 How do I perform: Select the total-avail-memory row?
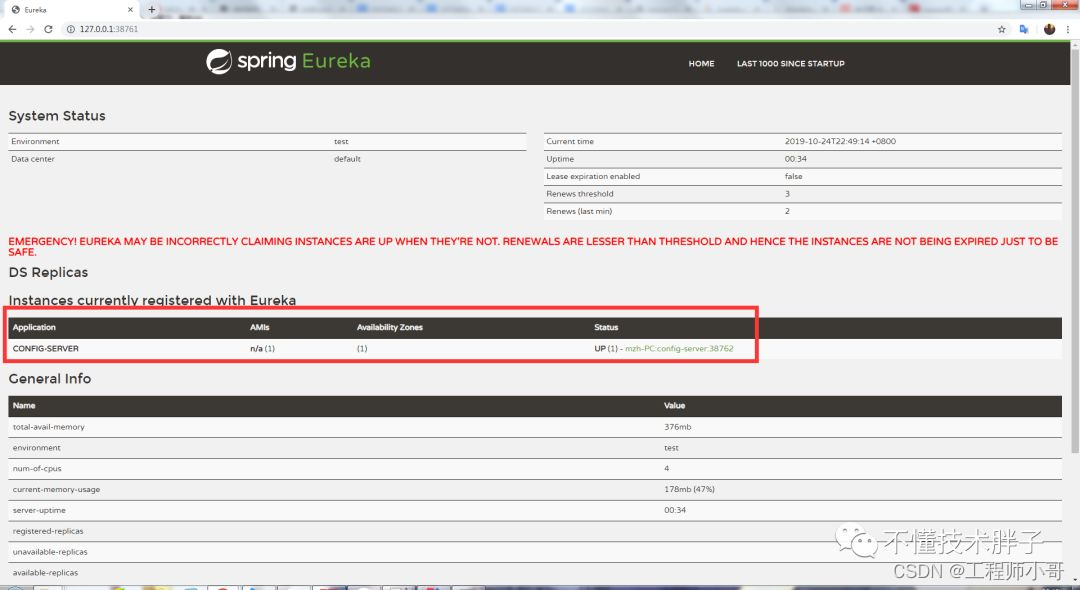pyautogui.click(x=535, y=427)
